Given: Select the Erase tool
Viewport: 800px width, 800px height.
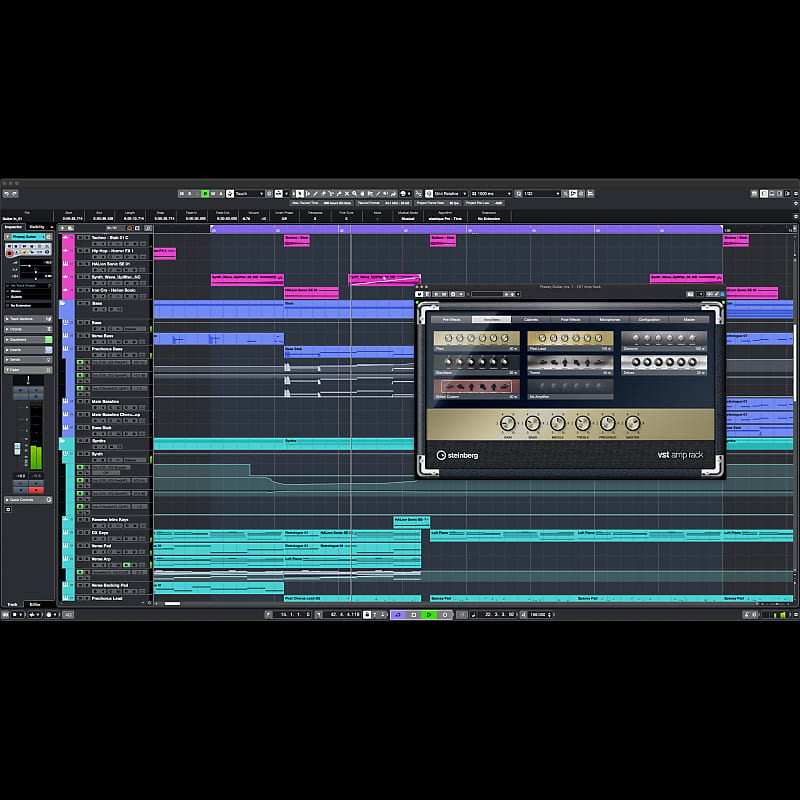Looking at the screenshot, I should [323, 193].
